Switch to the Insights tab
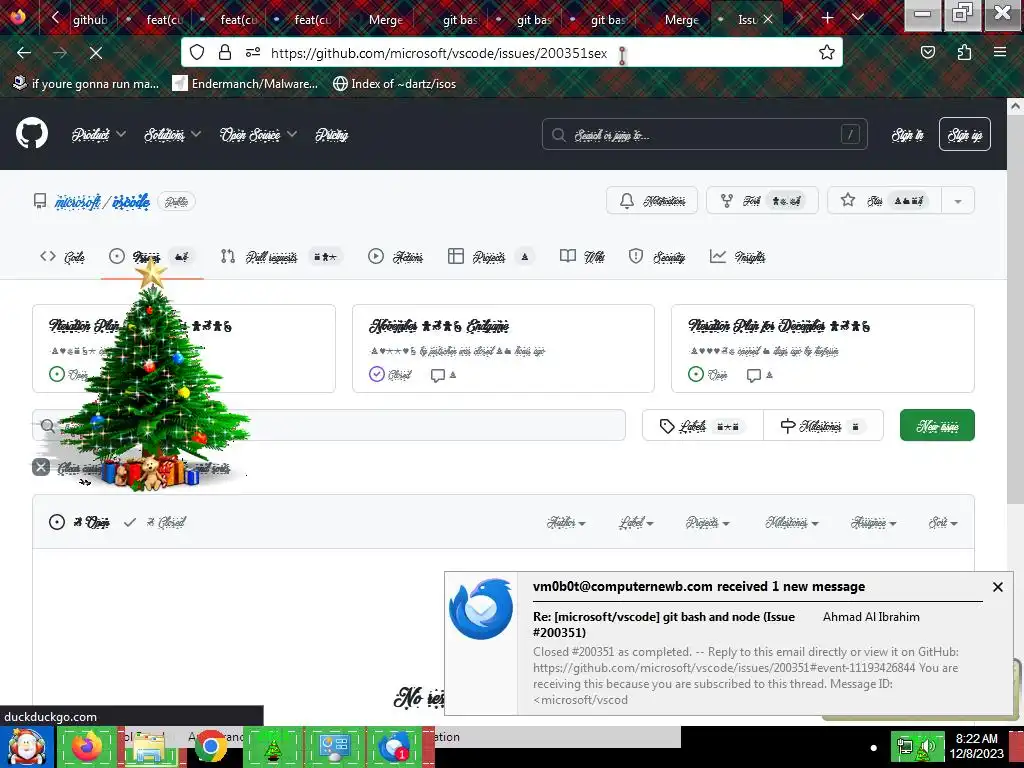 pyautogui.click(x=737, y=257)
